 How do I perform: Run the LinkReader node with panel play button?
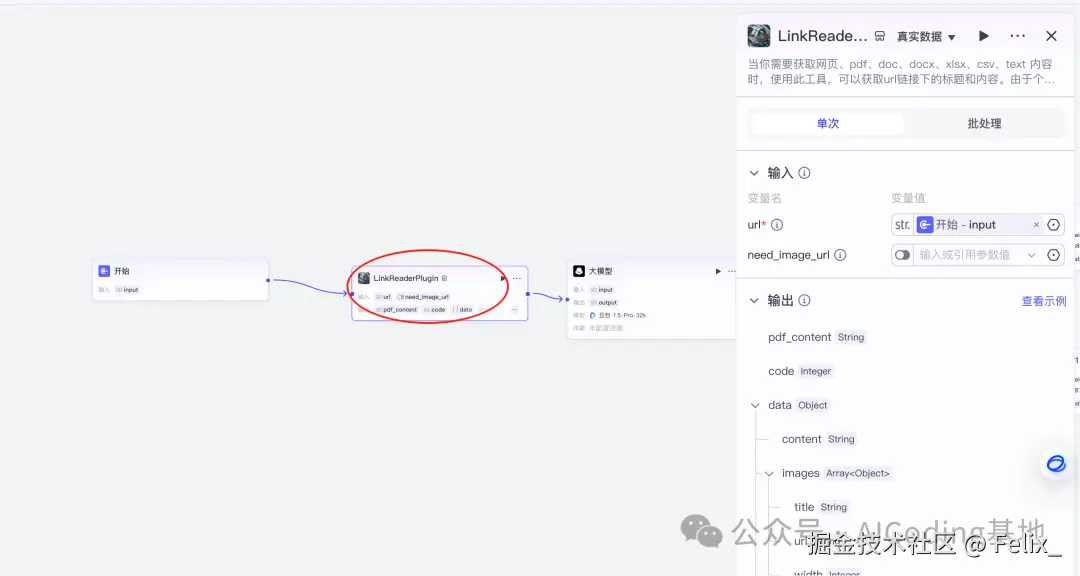pyautogui.click(x=984, y=36)
